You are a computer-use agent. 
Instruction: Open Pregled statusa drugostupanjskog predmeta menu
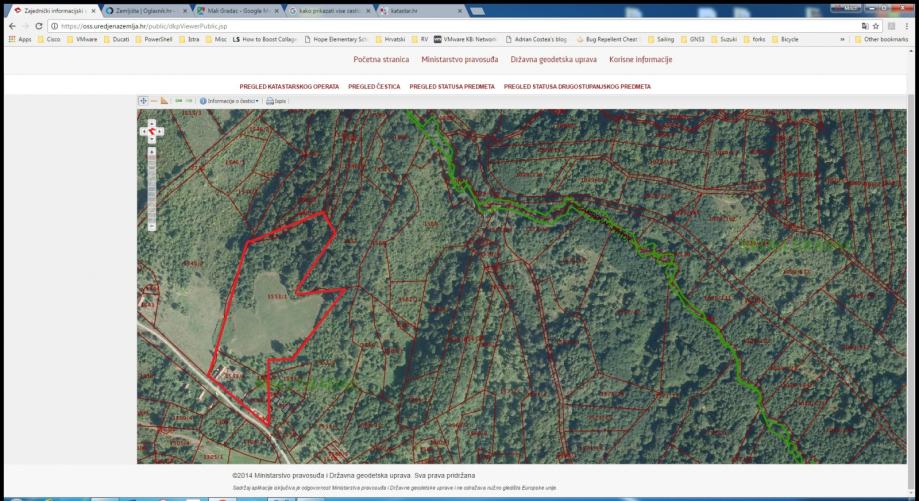coord(577,86)
